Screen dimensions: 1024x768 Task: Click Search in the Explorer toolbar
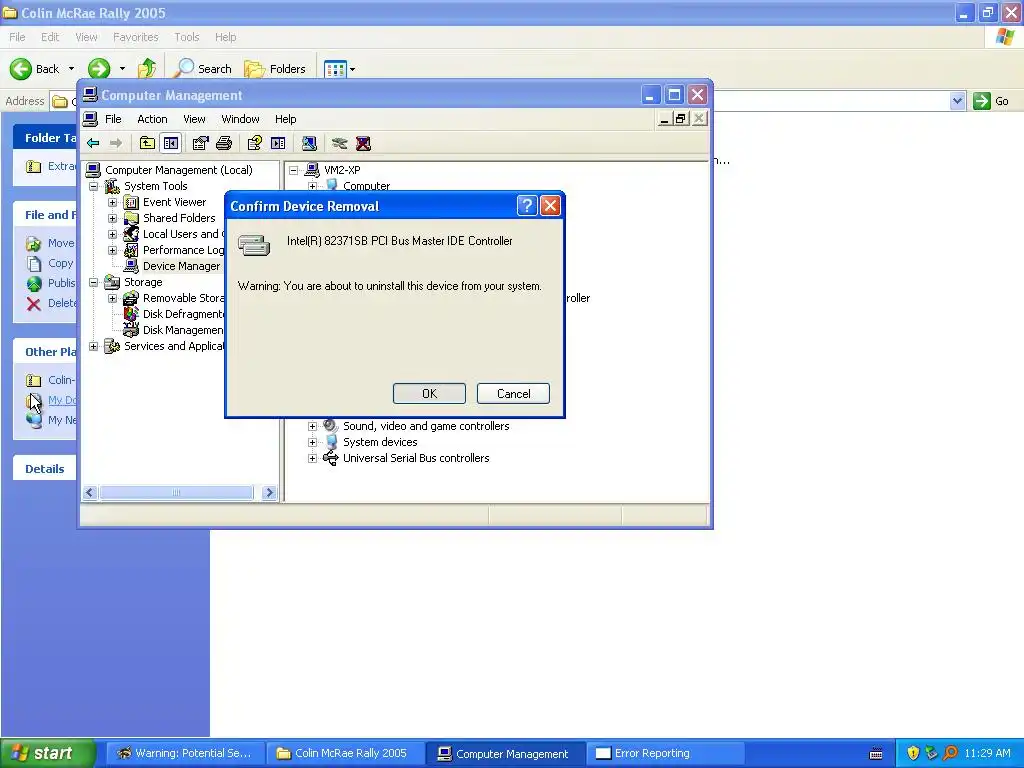click(202, 69)
